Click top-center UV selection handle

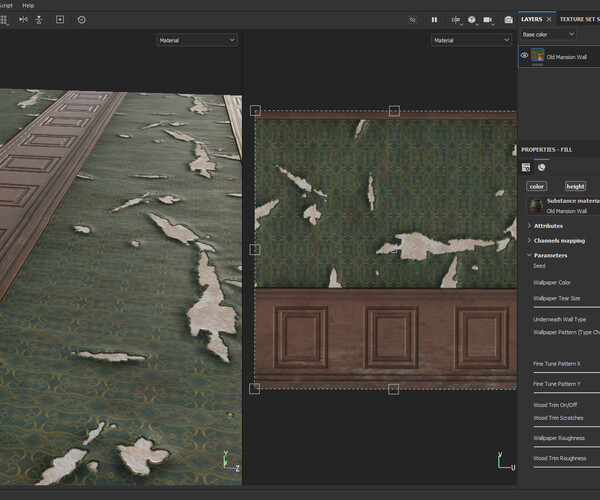click(x=394, y=111)
